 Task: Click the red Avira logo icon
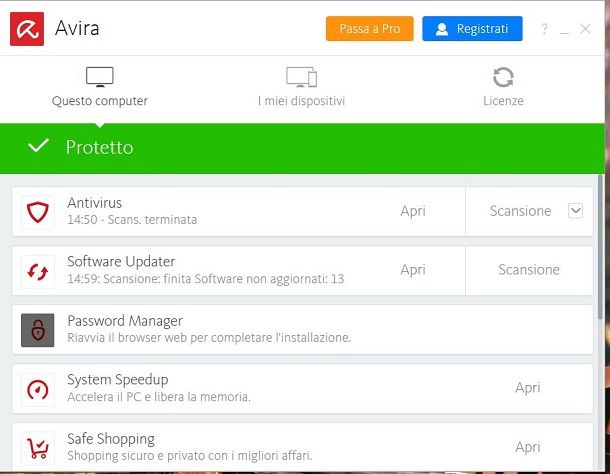tap(27, 29)
